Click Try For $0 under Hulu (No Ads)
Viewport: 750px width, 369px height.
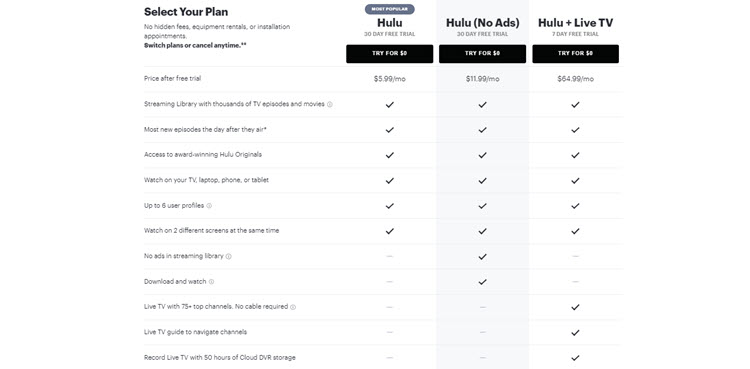[x=482, y=54]
